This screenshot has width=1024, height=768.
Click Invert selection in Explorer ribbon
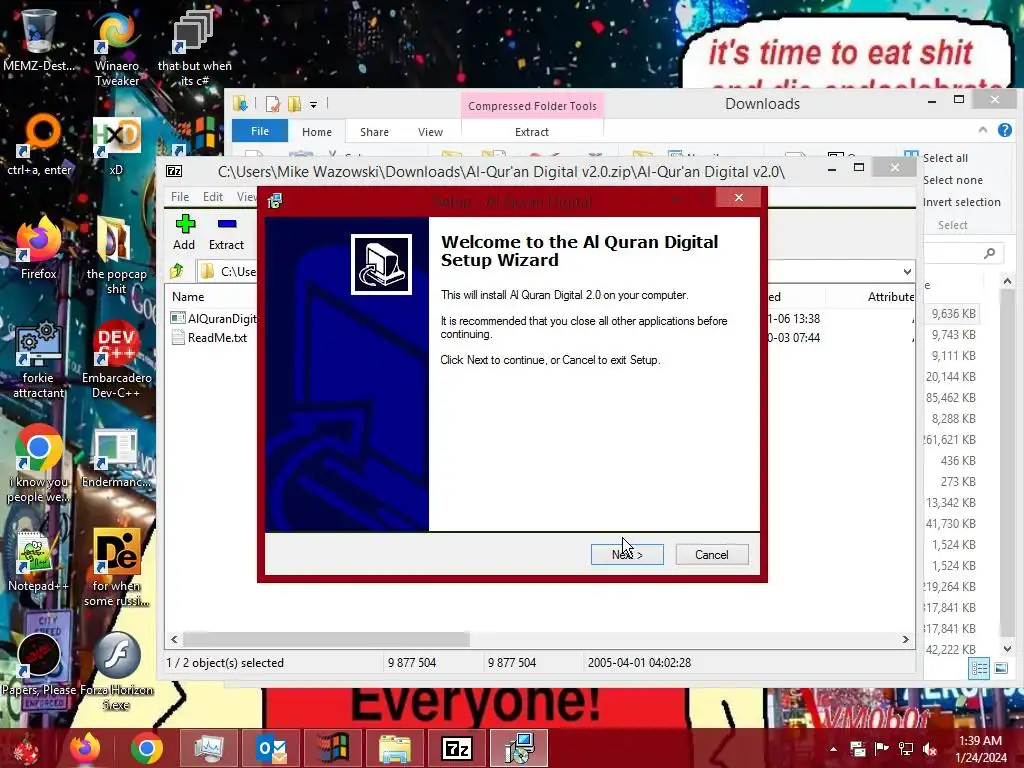(x=961, y=202)
